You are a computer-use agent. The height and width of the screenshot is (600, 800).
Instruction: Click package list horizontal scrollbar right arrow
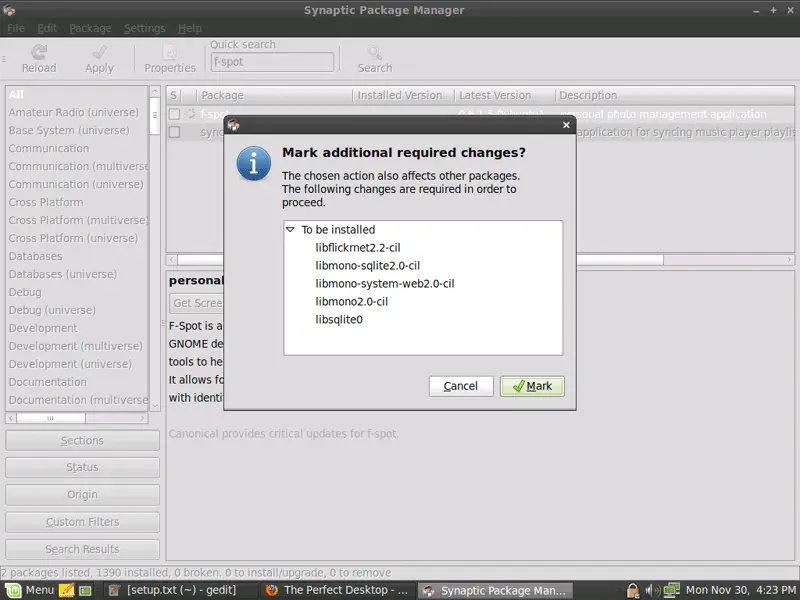(x=789, y=260)
